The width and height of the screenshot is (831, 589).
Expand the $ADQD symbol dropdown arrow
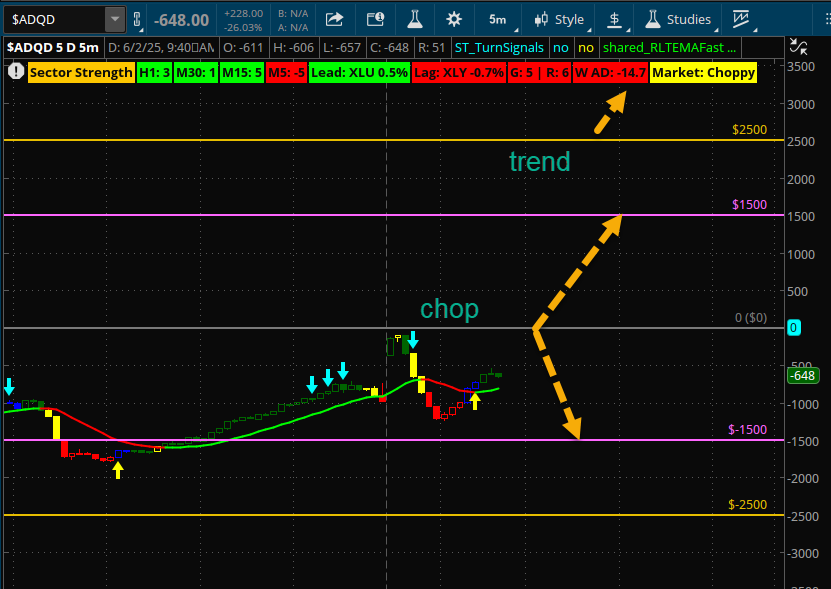[x=115, y=19]
